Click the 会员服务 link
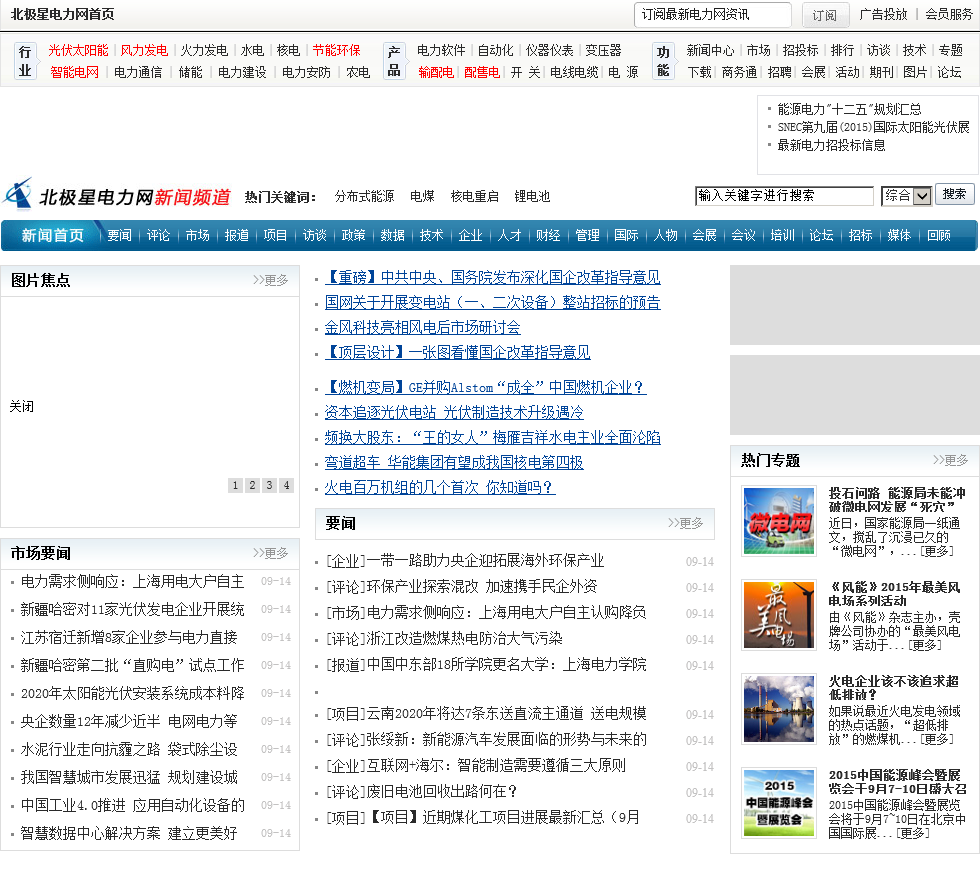The height and width of the screenshot is (891, 980). pyautogui.click(x=949, y=14)
